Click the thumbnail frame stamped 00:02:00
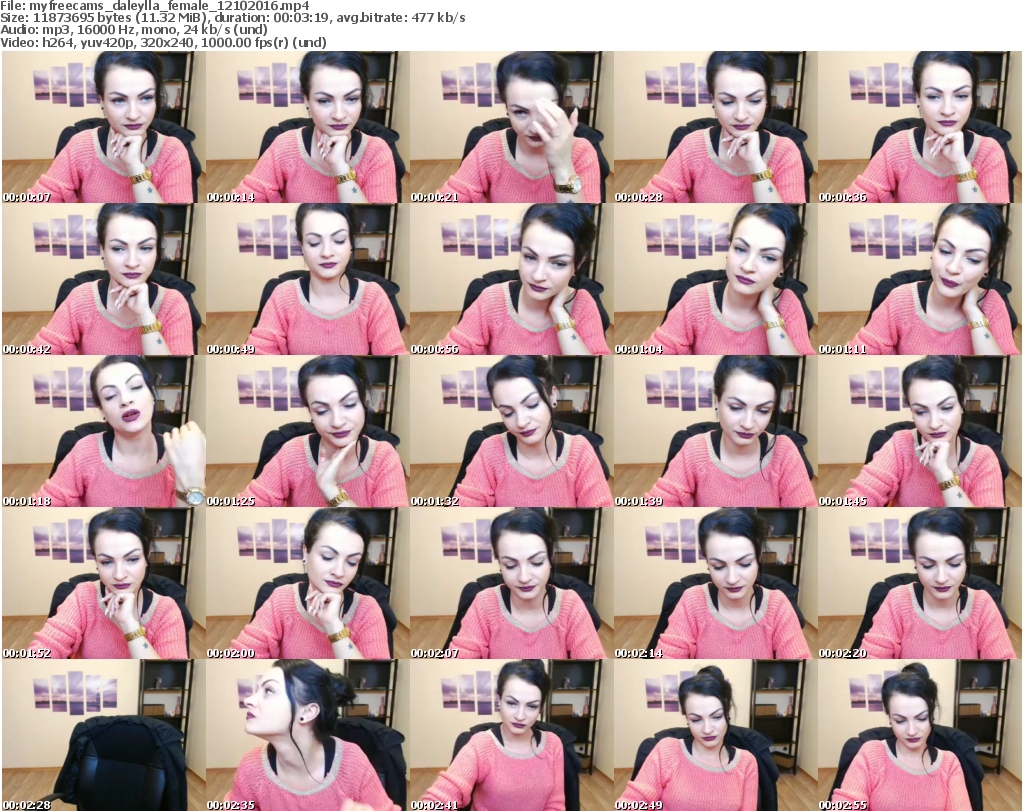This screenshot has height=811, width=1024. coord(308,584)
